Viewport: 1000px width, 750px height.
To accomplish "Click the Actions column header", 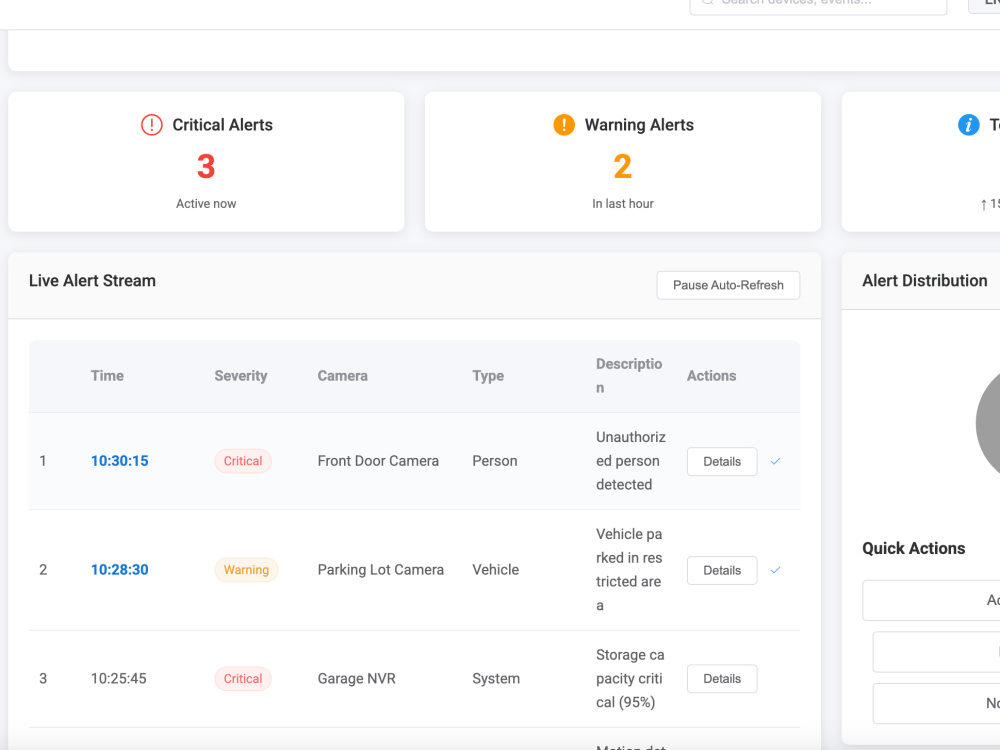I will point(711,376).
